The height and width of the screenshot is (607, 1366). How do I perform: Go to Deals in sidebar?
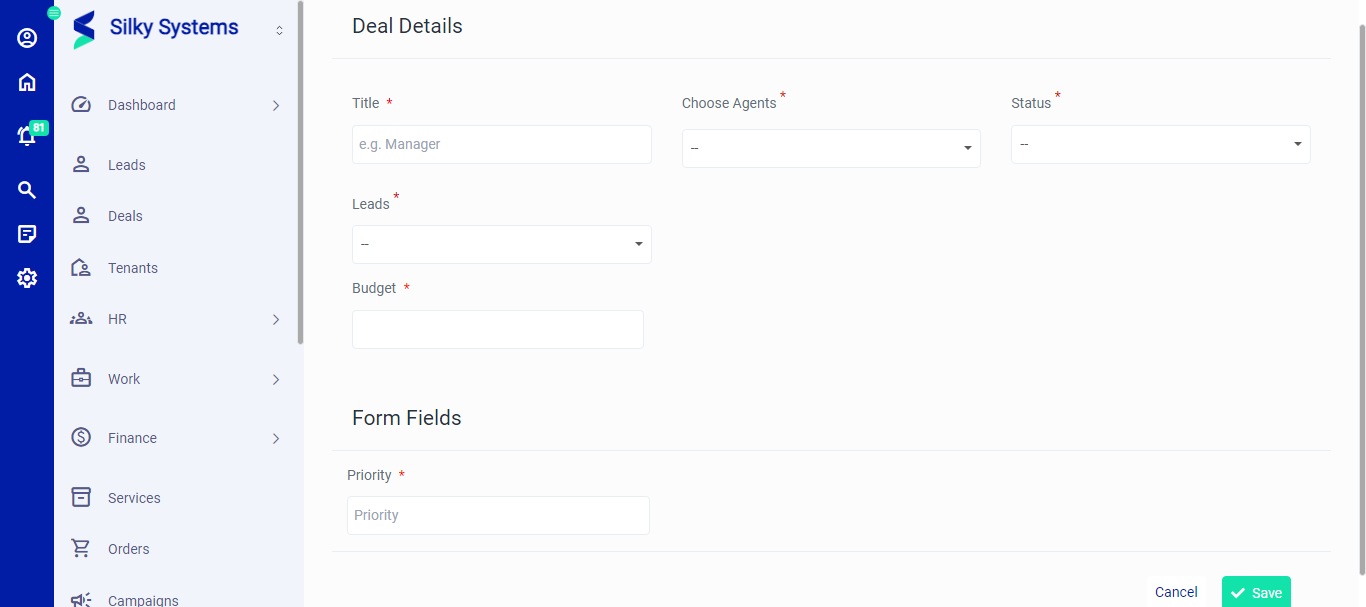[x=125, y=216]
